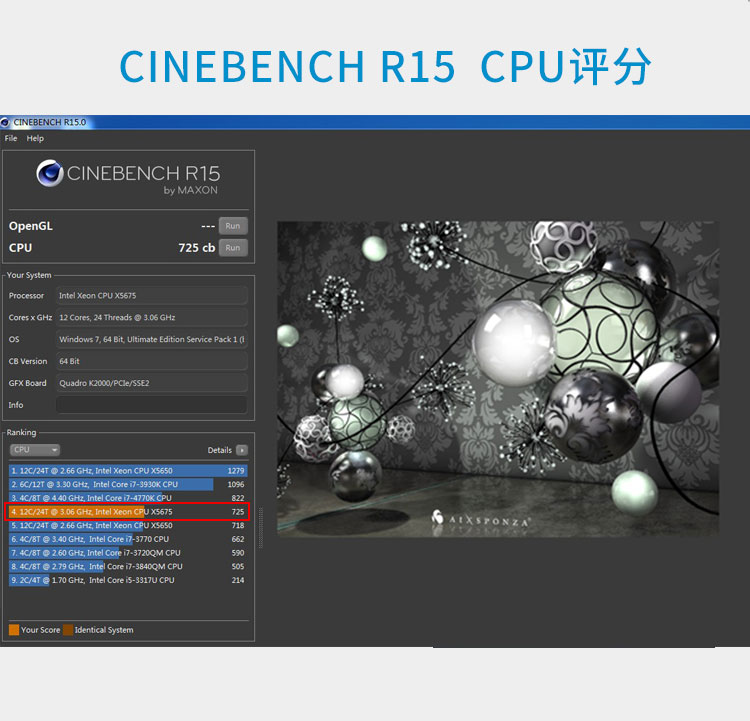750x721 pixels.
Task: Run the CPU benchmark
Action: tap(233, 248)
